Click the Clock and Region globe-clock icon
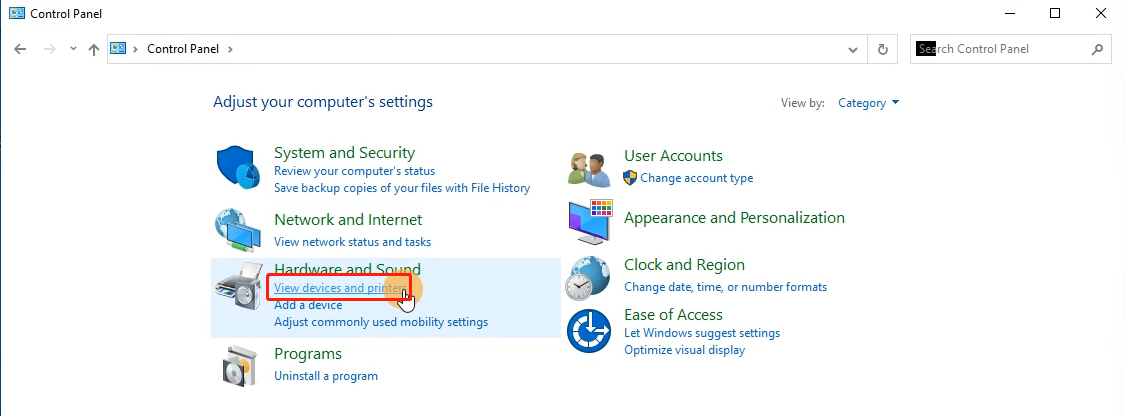Image resolution: width=1124 pixels, height=416 pixels. tap(587, 278)
